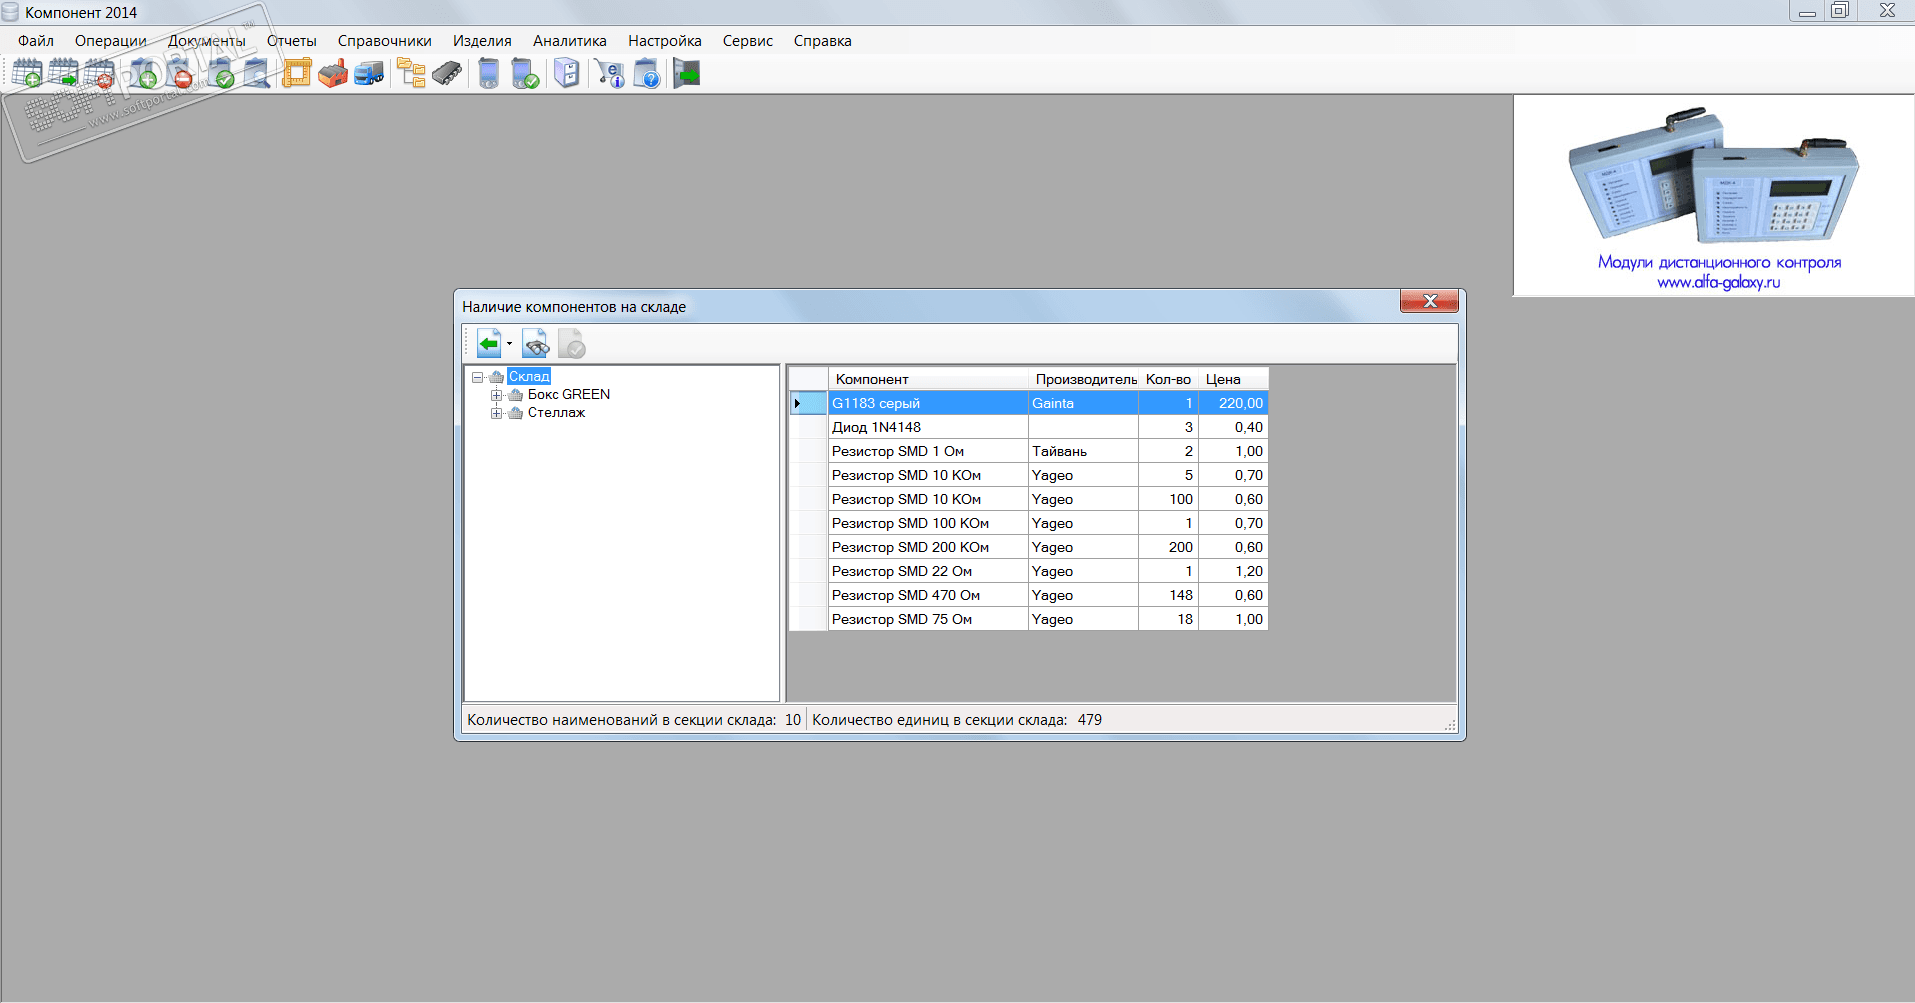The image size is (1915, 1003).
Task: Click the clipboard icon with magnifying glass
Action: (x=256, y=74)
